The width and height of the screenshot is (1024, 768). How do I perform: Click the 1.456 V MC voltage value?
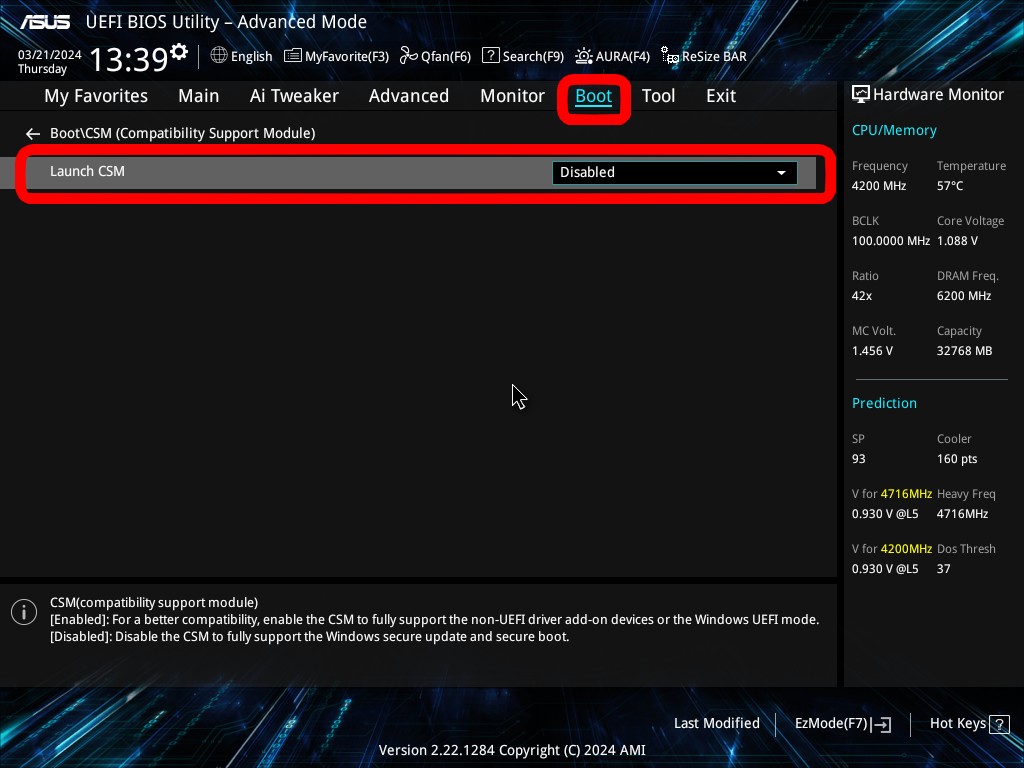coord(872,351)
